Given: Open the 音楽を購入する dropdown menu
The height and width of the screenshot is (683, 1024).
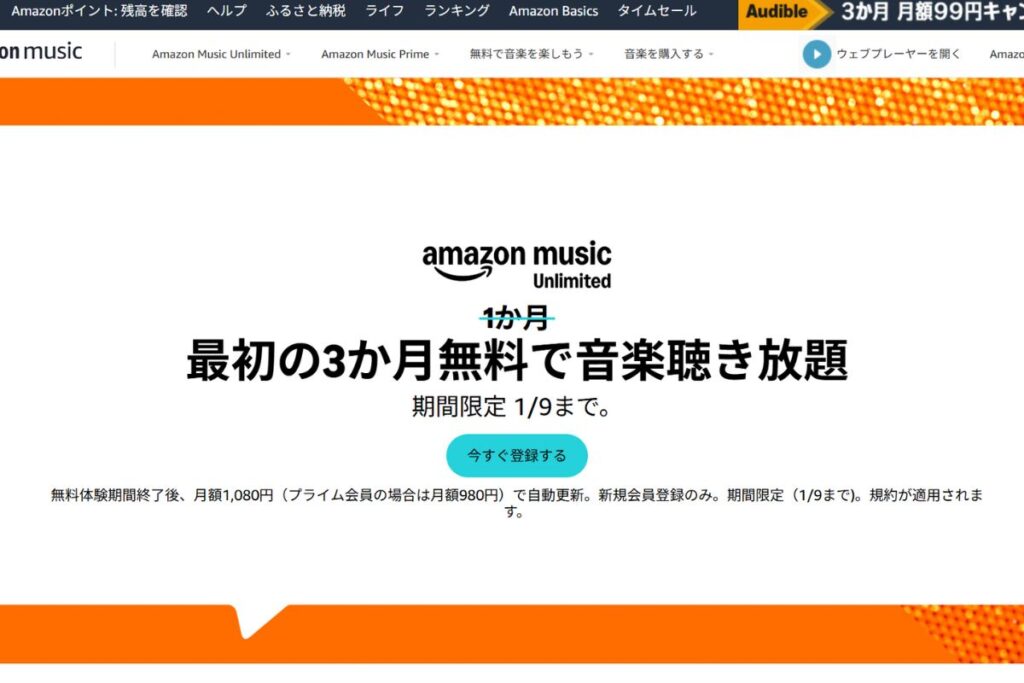Looking at the screenshot, I should tap(669, 54).
